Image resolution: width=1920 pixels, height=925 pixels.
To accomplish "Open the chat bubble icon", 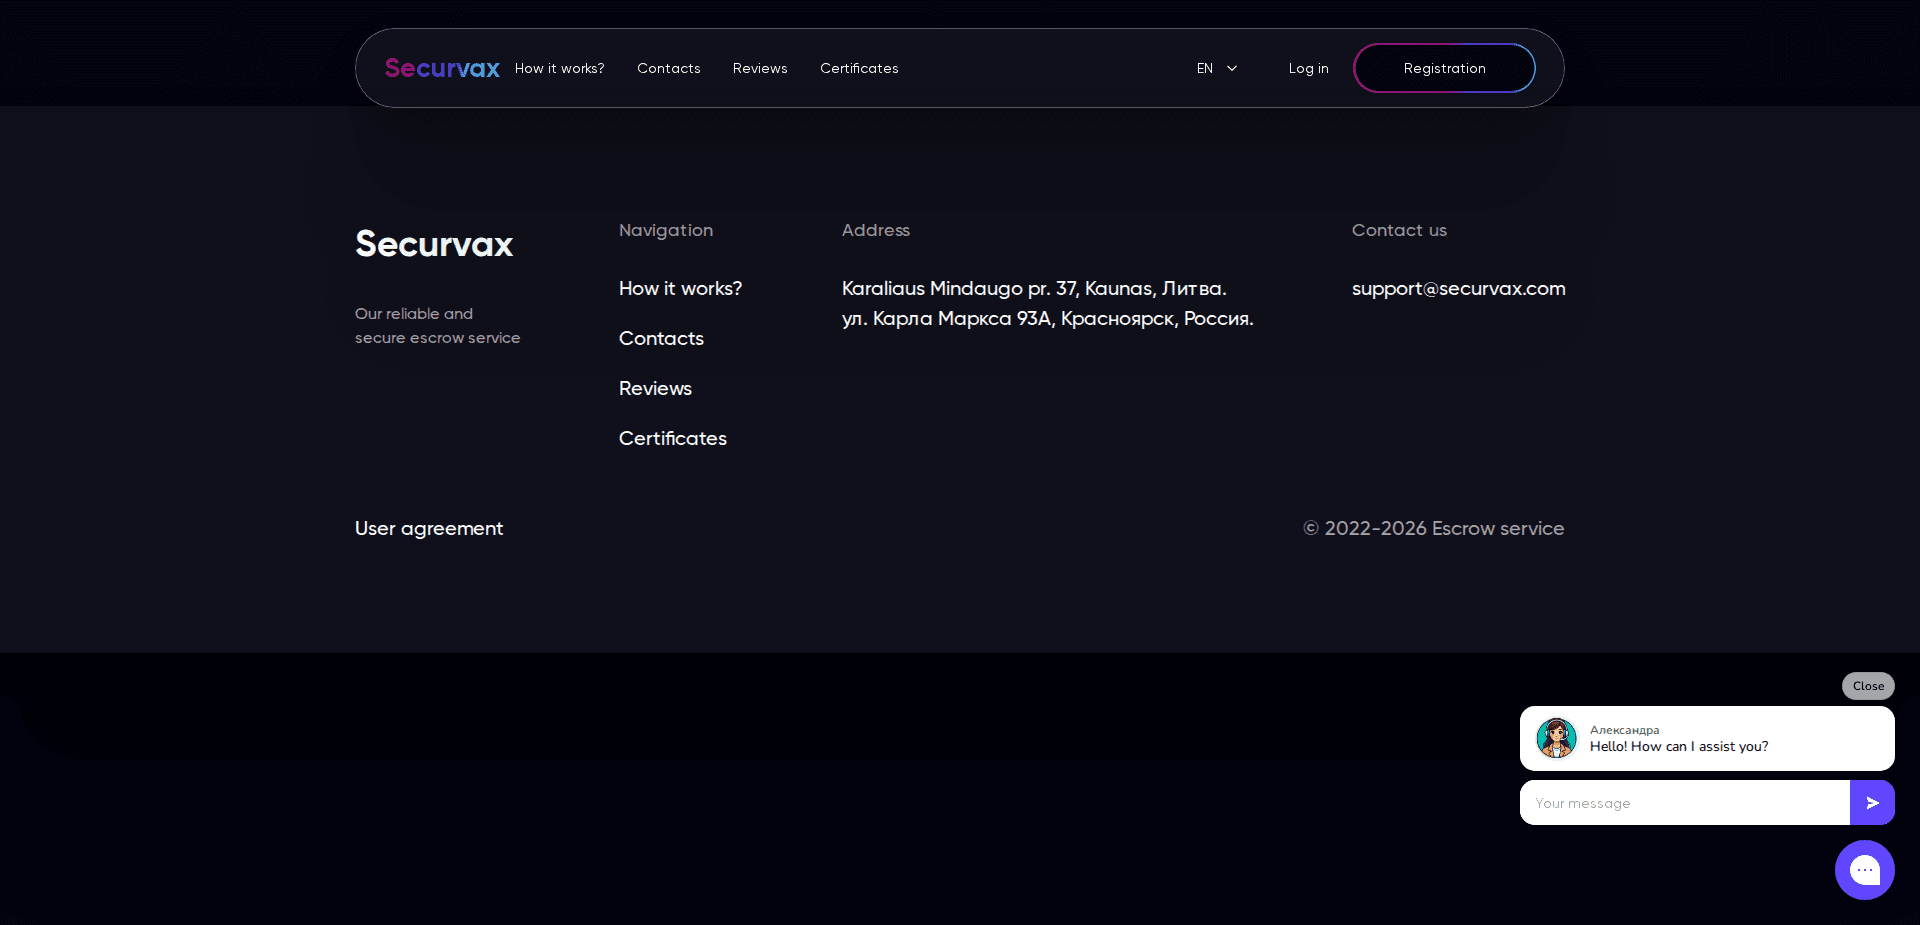I will (1864, 870).
